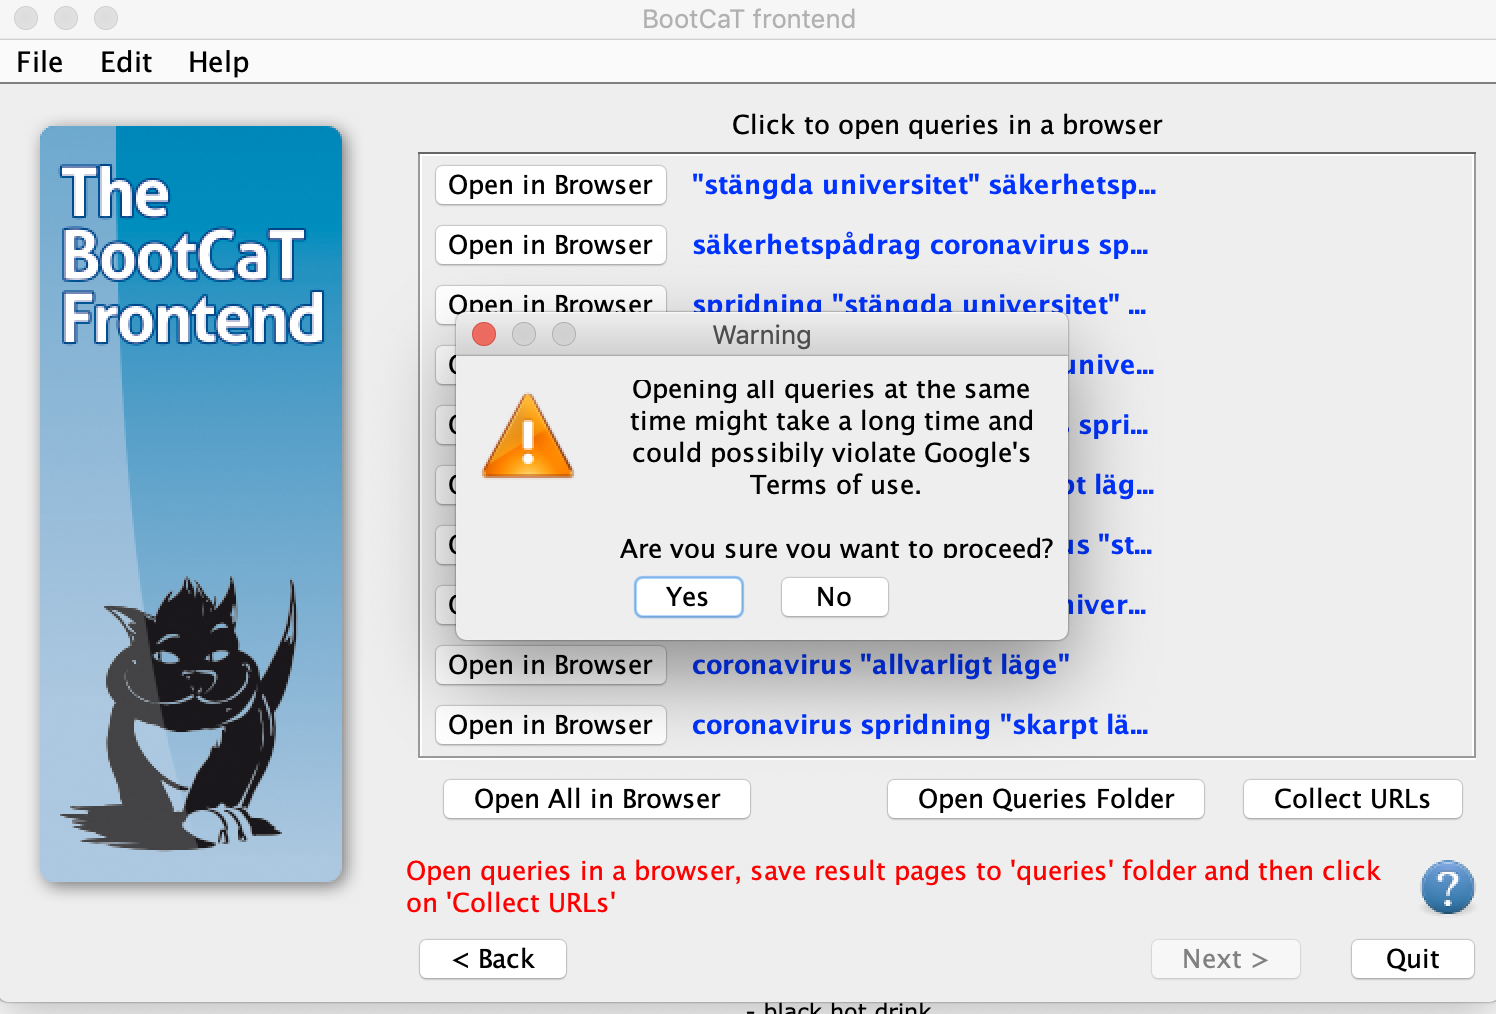Open the Edit menu
This screenshot has width=1496, height=1014.
click(126, 62)
